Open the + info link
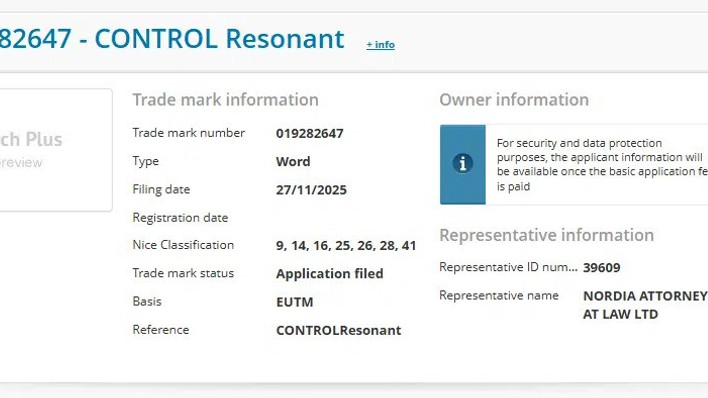Image resolution: width=708 pixels, height=398 pixels. coord(380,45)
